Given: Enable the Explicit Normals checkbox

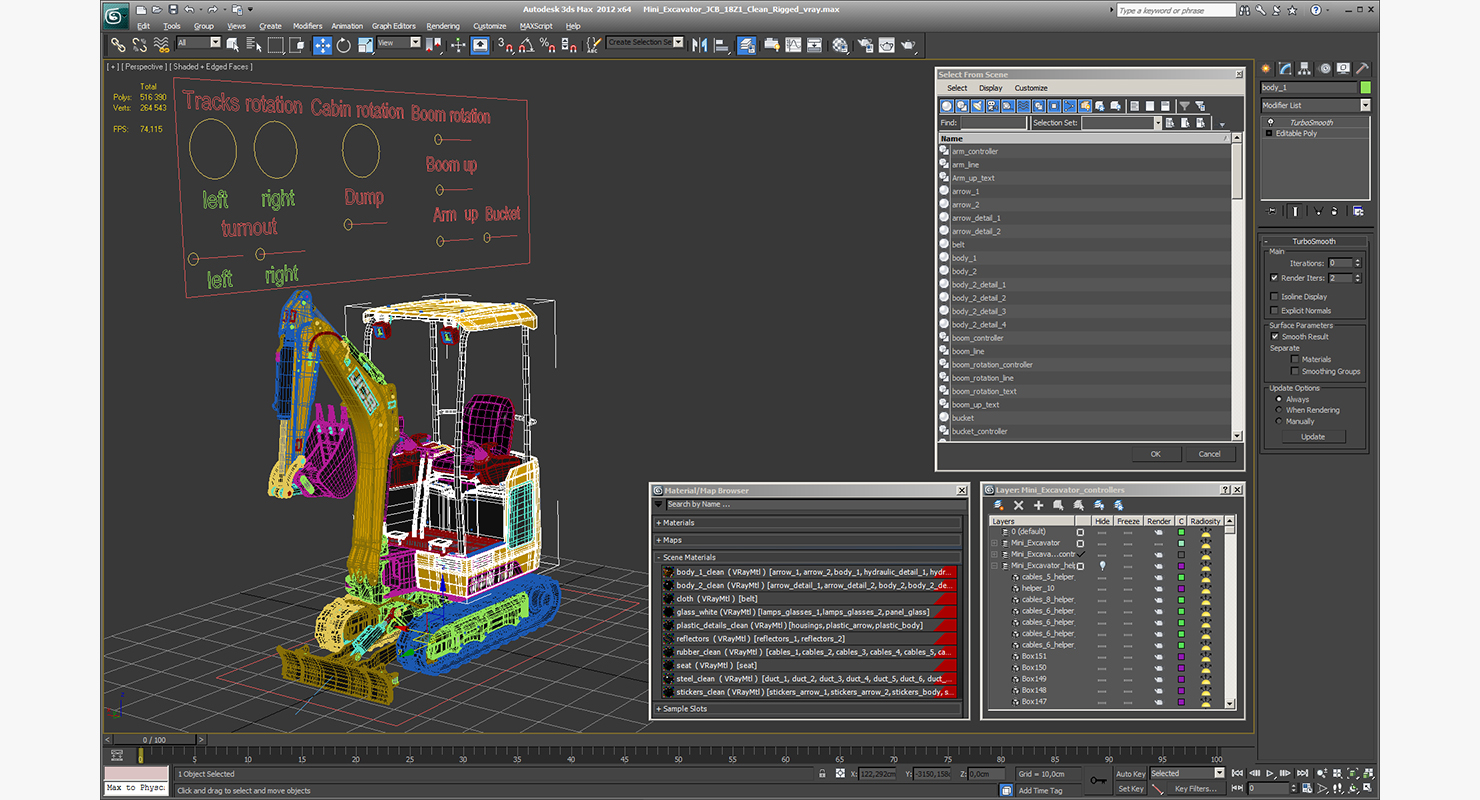Looking at the screenshot, I should (x=1274, y=311).
